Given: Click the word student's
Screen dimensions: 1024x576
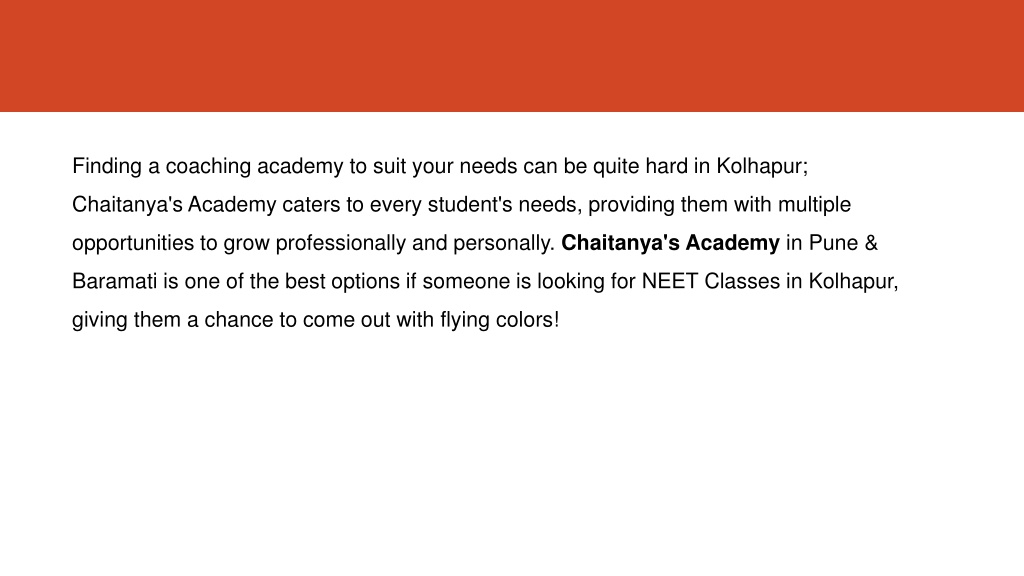Looking at the screenshot, I should (x=470, y=204).
